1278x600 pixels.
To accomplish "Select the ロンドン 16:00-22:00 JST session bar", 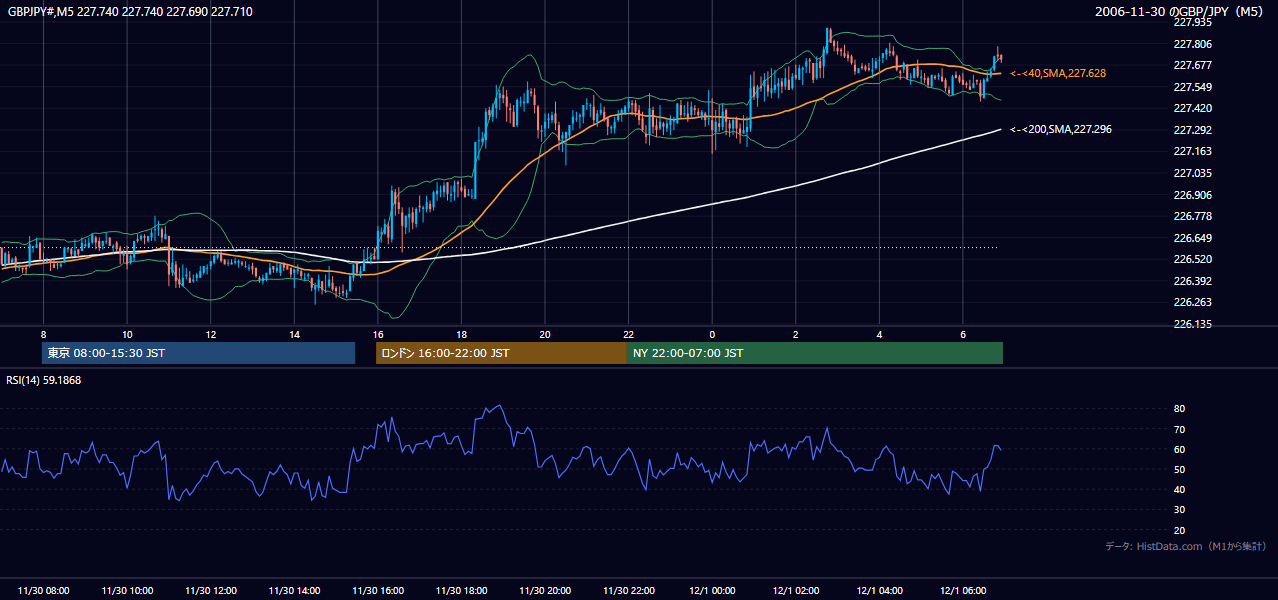I will pyautogui.click(x=501, y=353).
